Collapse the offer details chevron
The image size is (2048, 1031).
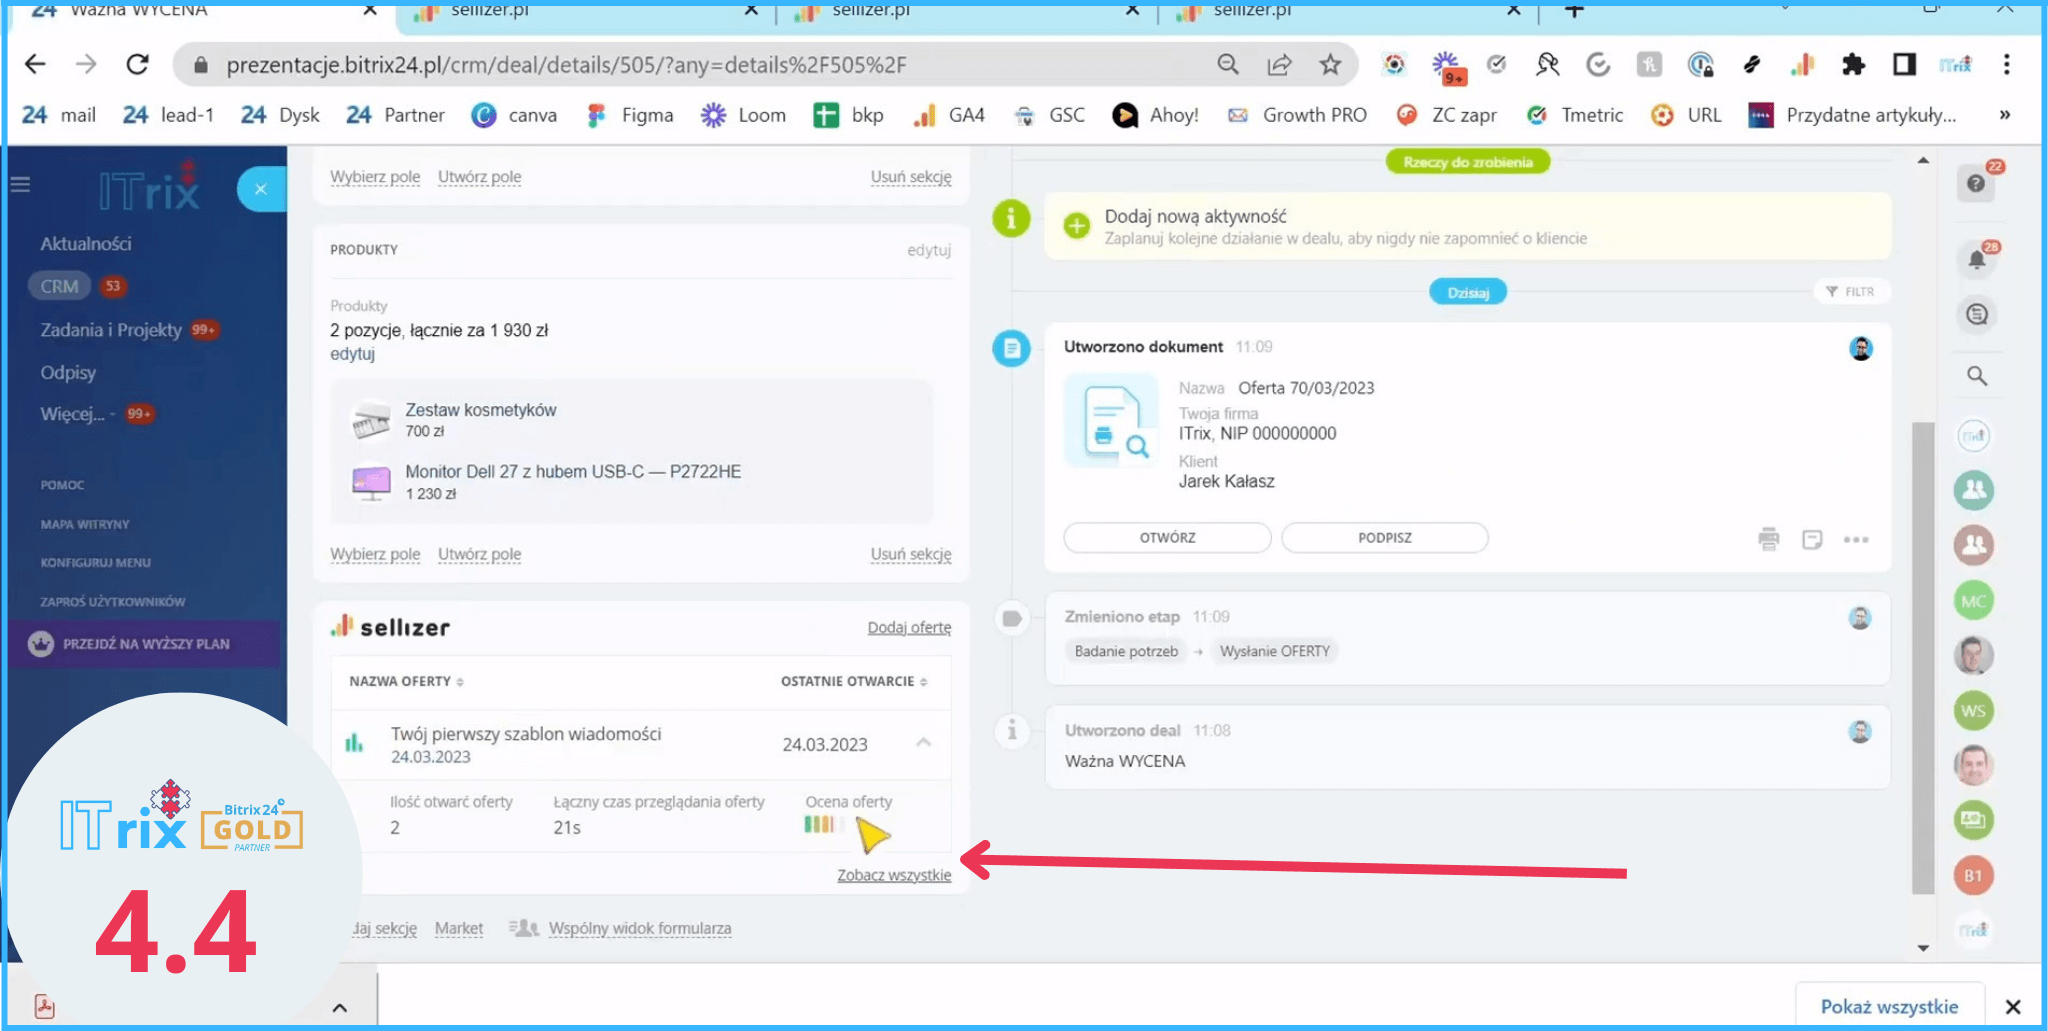click(x=923, y=742)
